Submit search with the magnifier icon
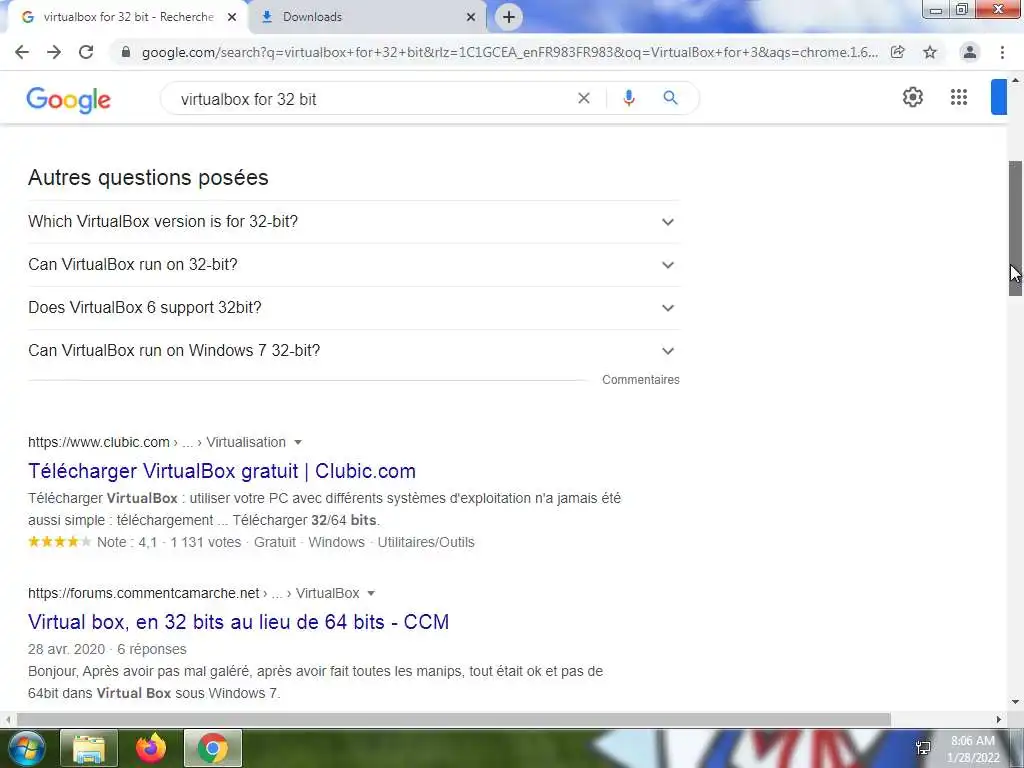Viewport: 1024px width, 768px height. (670, 98)
